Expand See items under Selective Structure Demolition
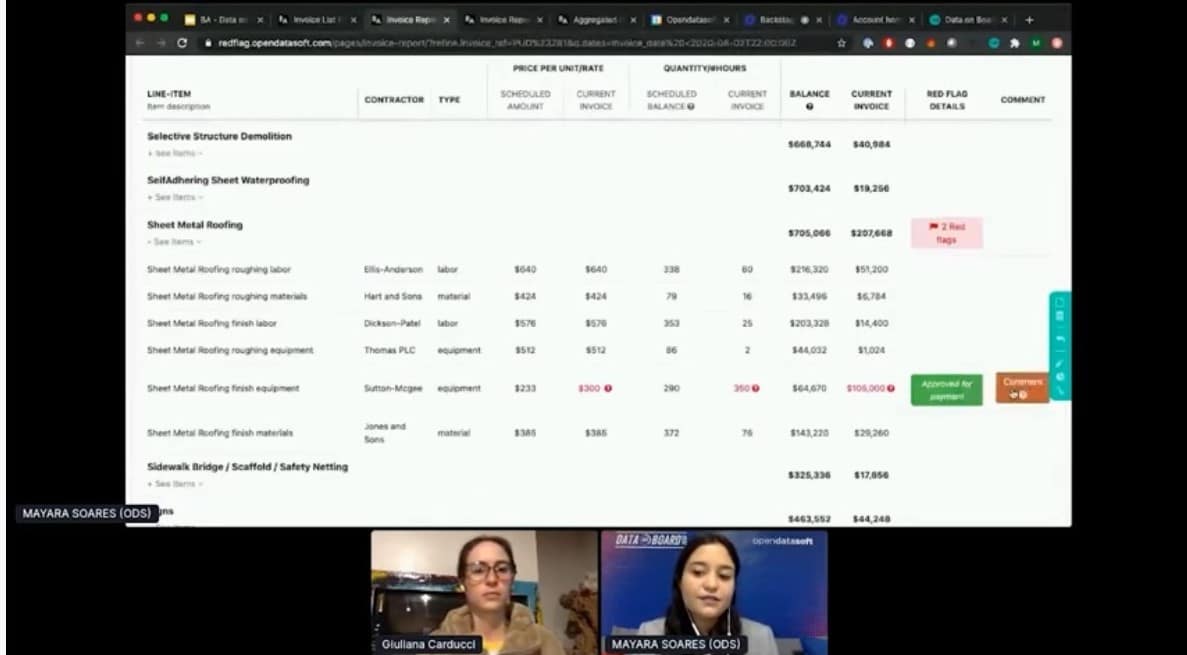Screen dimensions: 1187x655 pyautogui.click(x=174, y=153)
